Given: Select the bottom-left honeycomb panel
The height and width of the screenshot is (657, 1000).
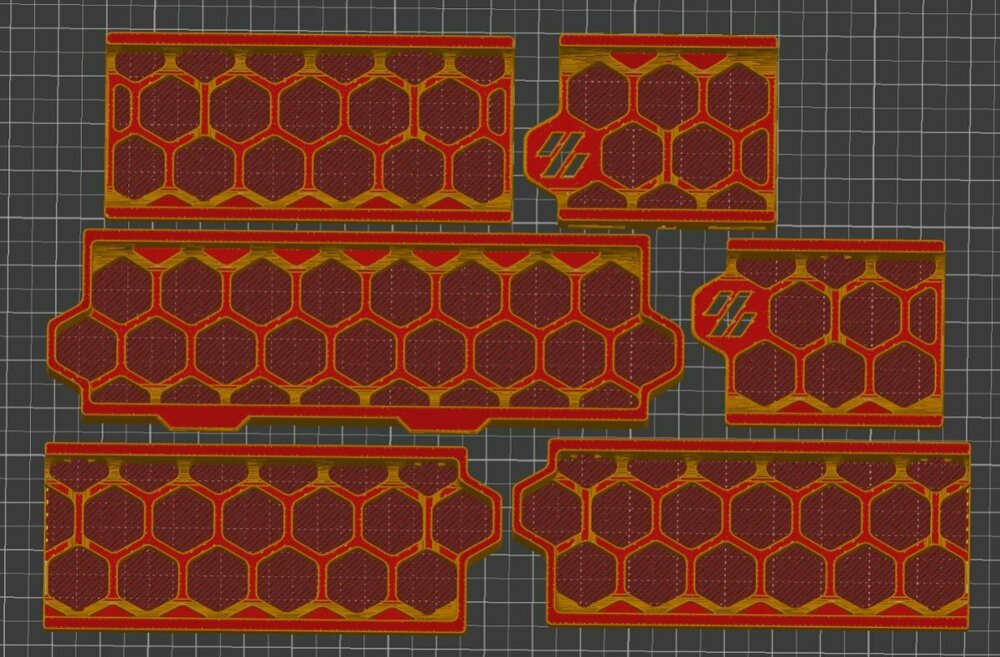Looking at the screenshot, I should tap(273, 537).
